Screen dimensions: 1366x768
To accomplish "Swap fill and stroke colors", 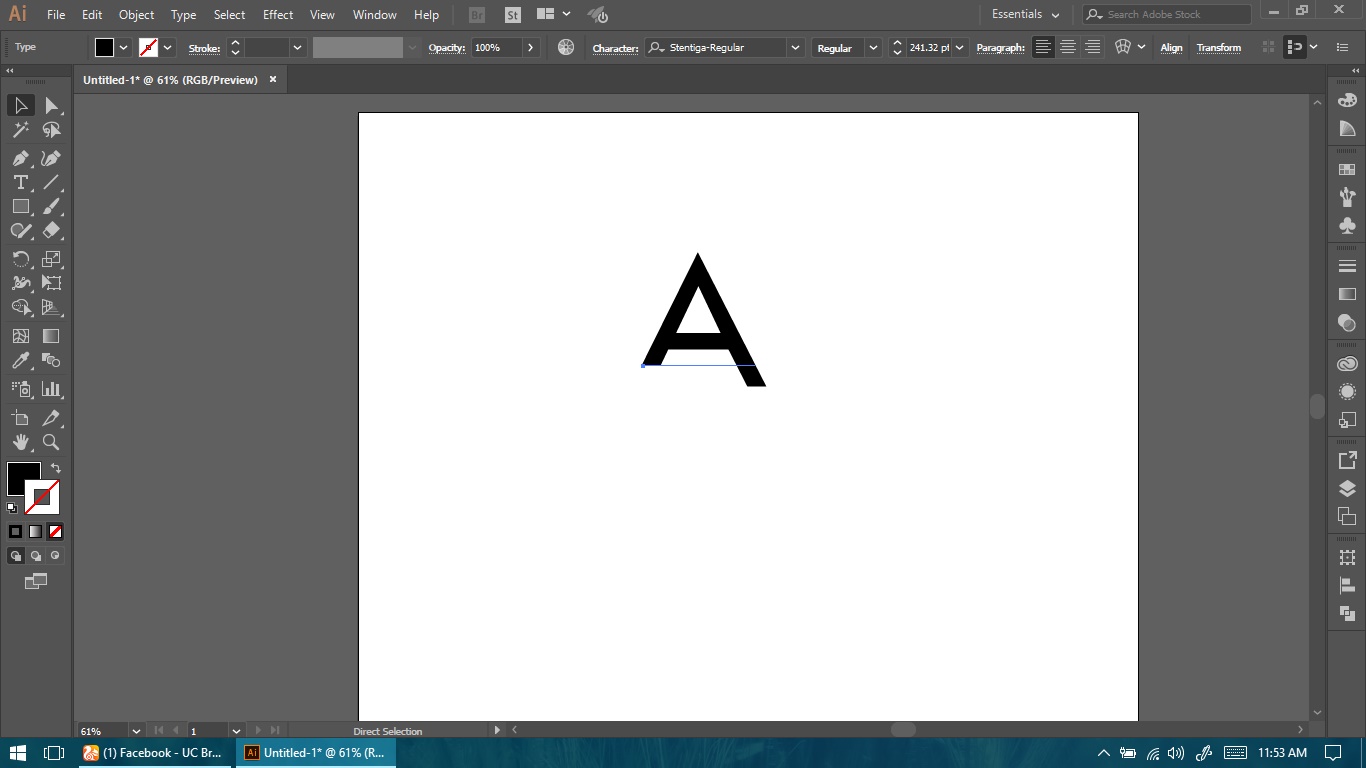I will [56, 468].
